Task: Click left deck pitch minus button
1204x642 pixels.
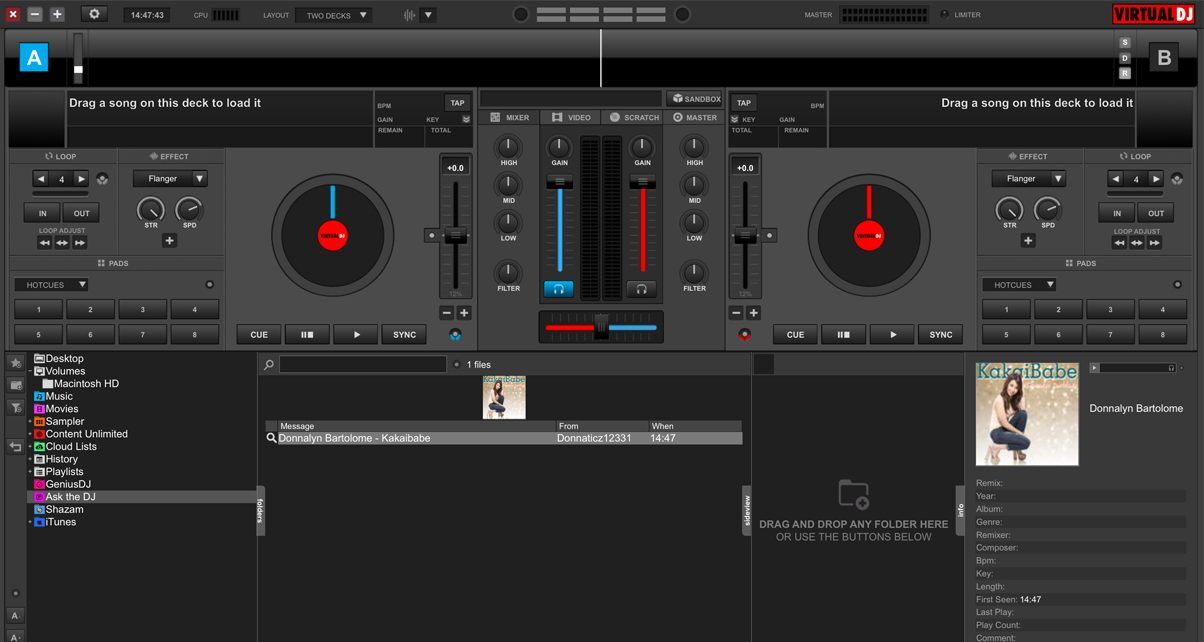Action: [447, 313]
